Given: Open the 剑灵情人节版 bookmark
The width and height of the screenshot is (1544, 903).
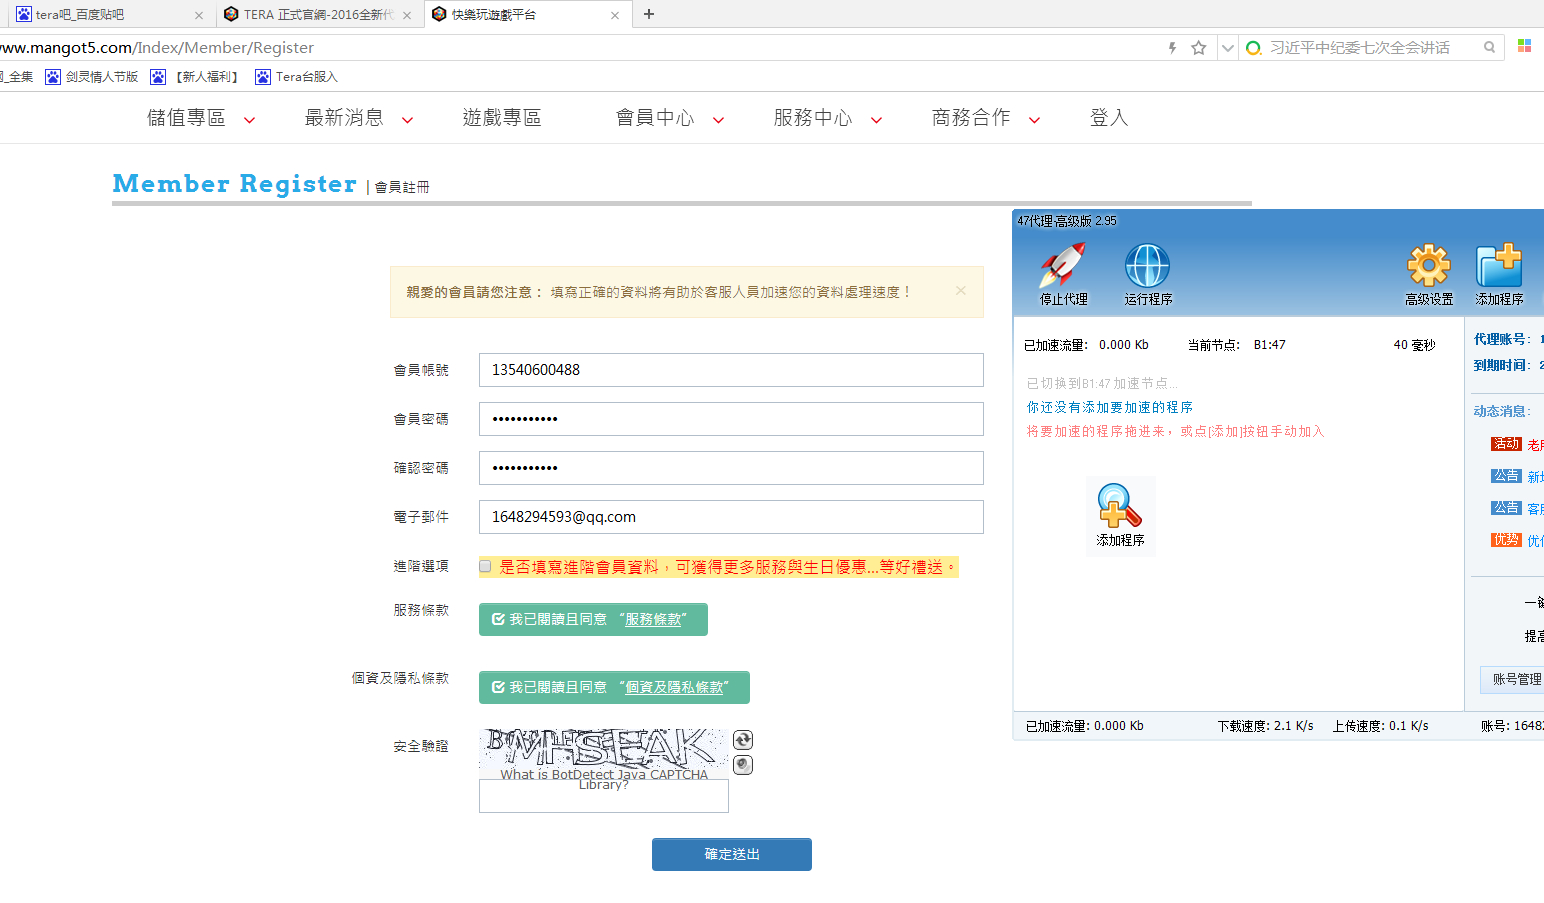Looking at the screenshot, I should [x=92, y=77].
